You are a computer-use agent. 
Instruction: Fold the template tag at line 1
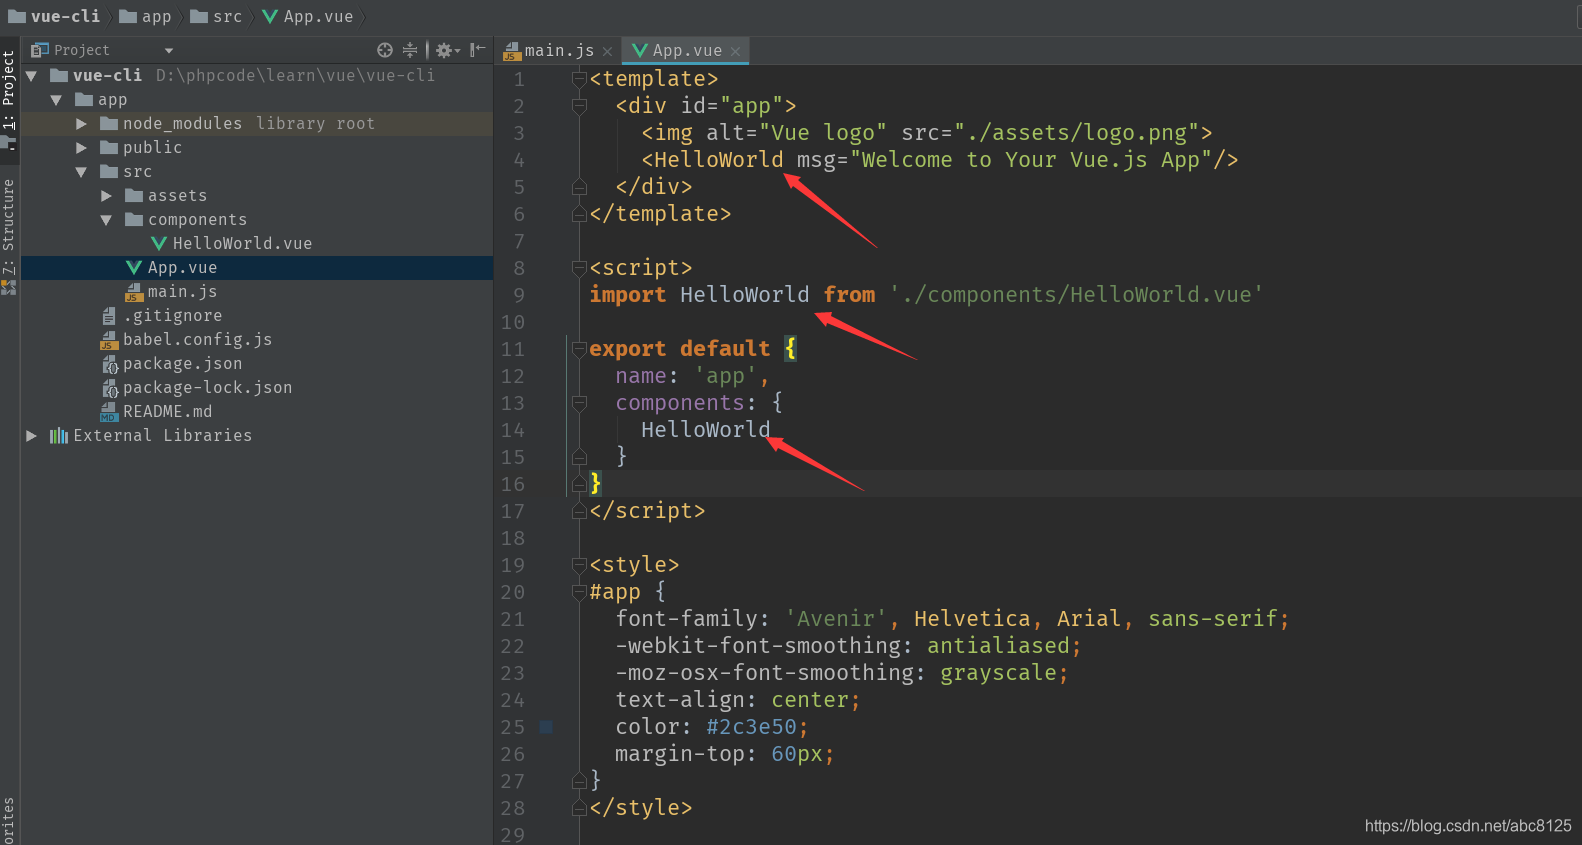(579, 78)
